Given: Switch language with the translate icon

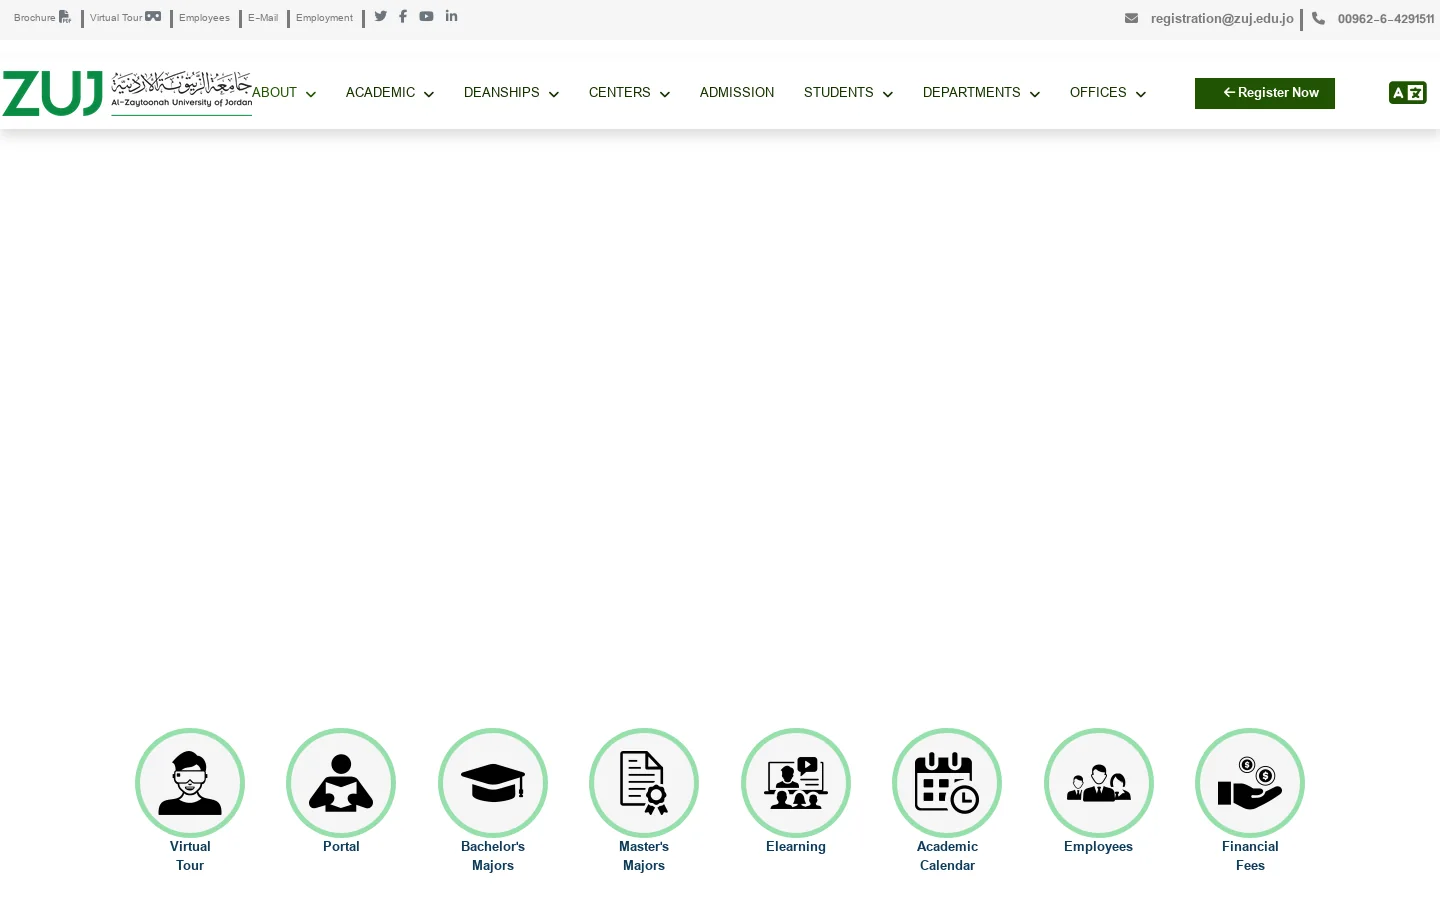Looking at the screenshot, I should click(x=1407, y=93).
